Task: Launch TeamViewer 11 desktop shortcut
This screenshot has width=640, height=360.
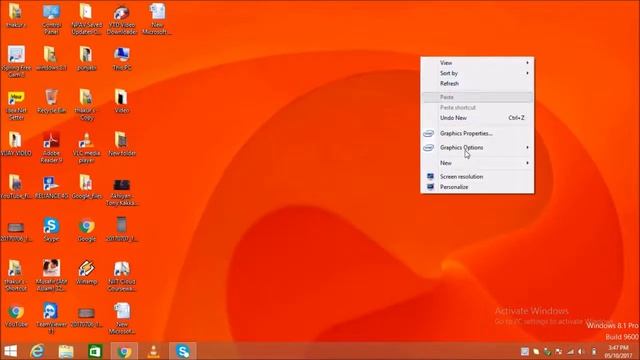Action: point(51,319)
